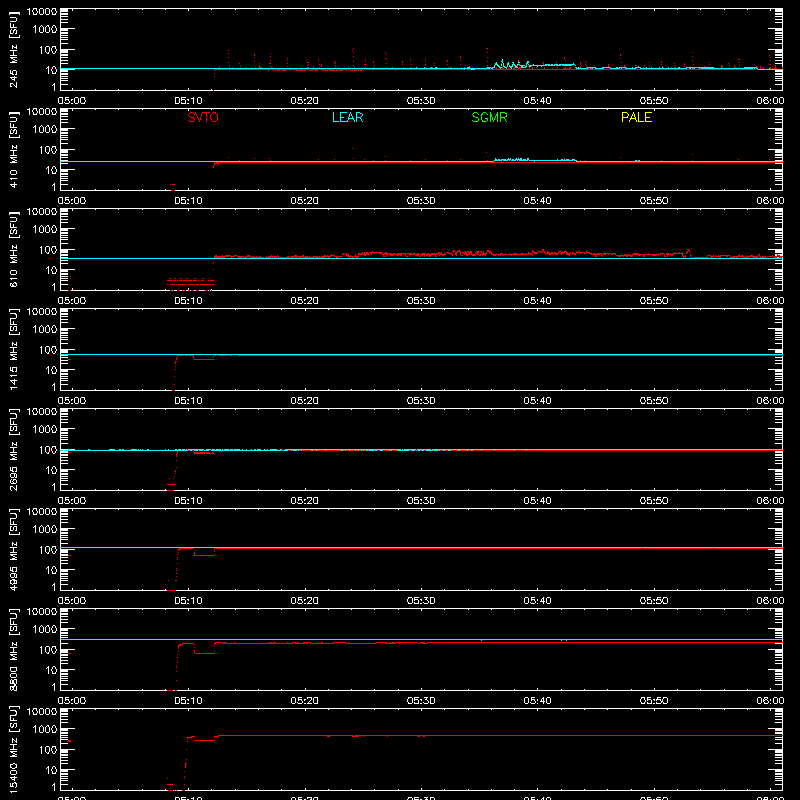
Task: Click 05:40 time label under 8800 MHz plot
Action: (x=537, y=701)
